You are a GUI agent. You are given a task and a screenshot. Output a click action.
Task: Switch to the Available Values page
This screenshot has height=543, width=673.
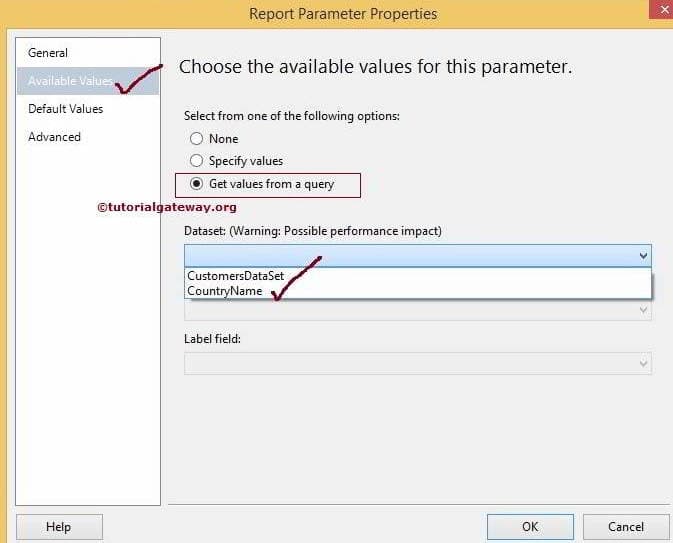70,81
